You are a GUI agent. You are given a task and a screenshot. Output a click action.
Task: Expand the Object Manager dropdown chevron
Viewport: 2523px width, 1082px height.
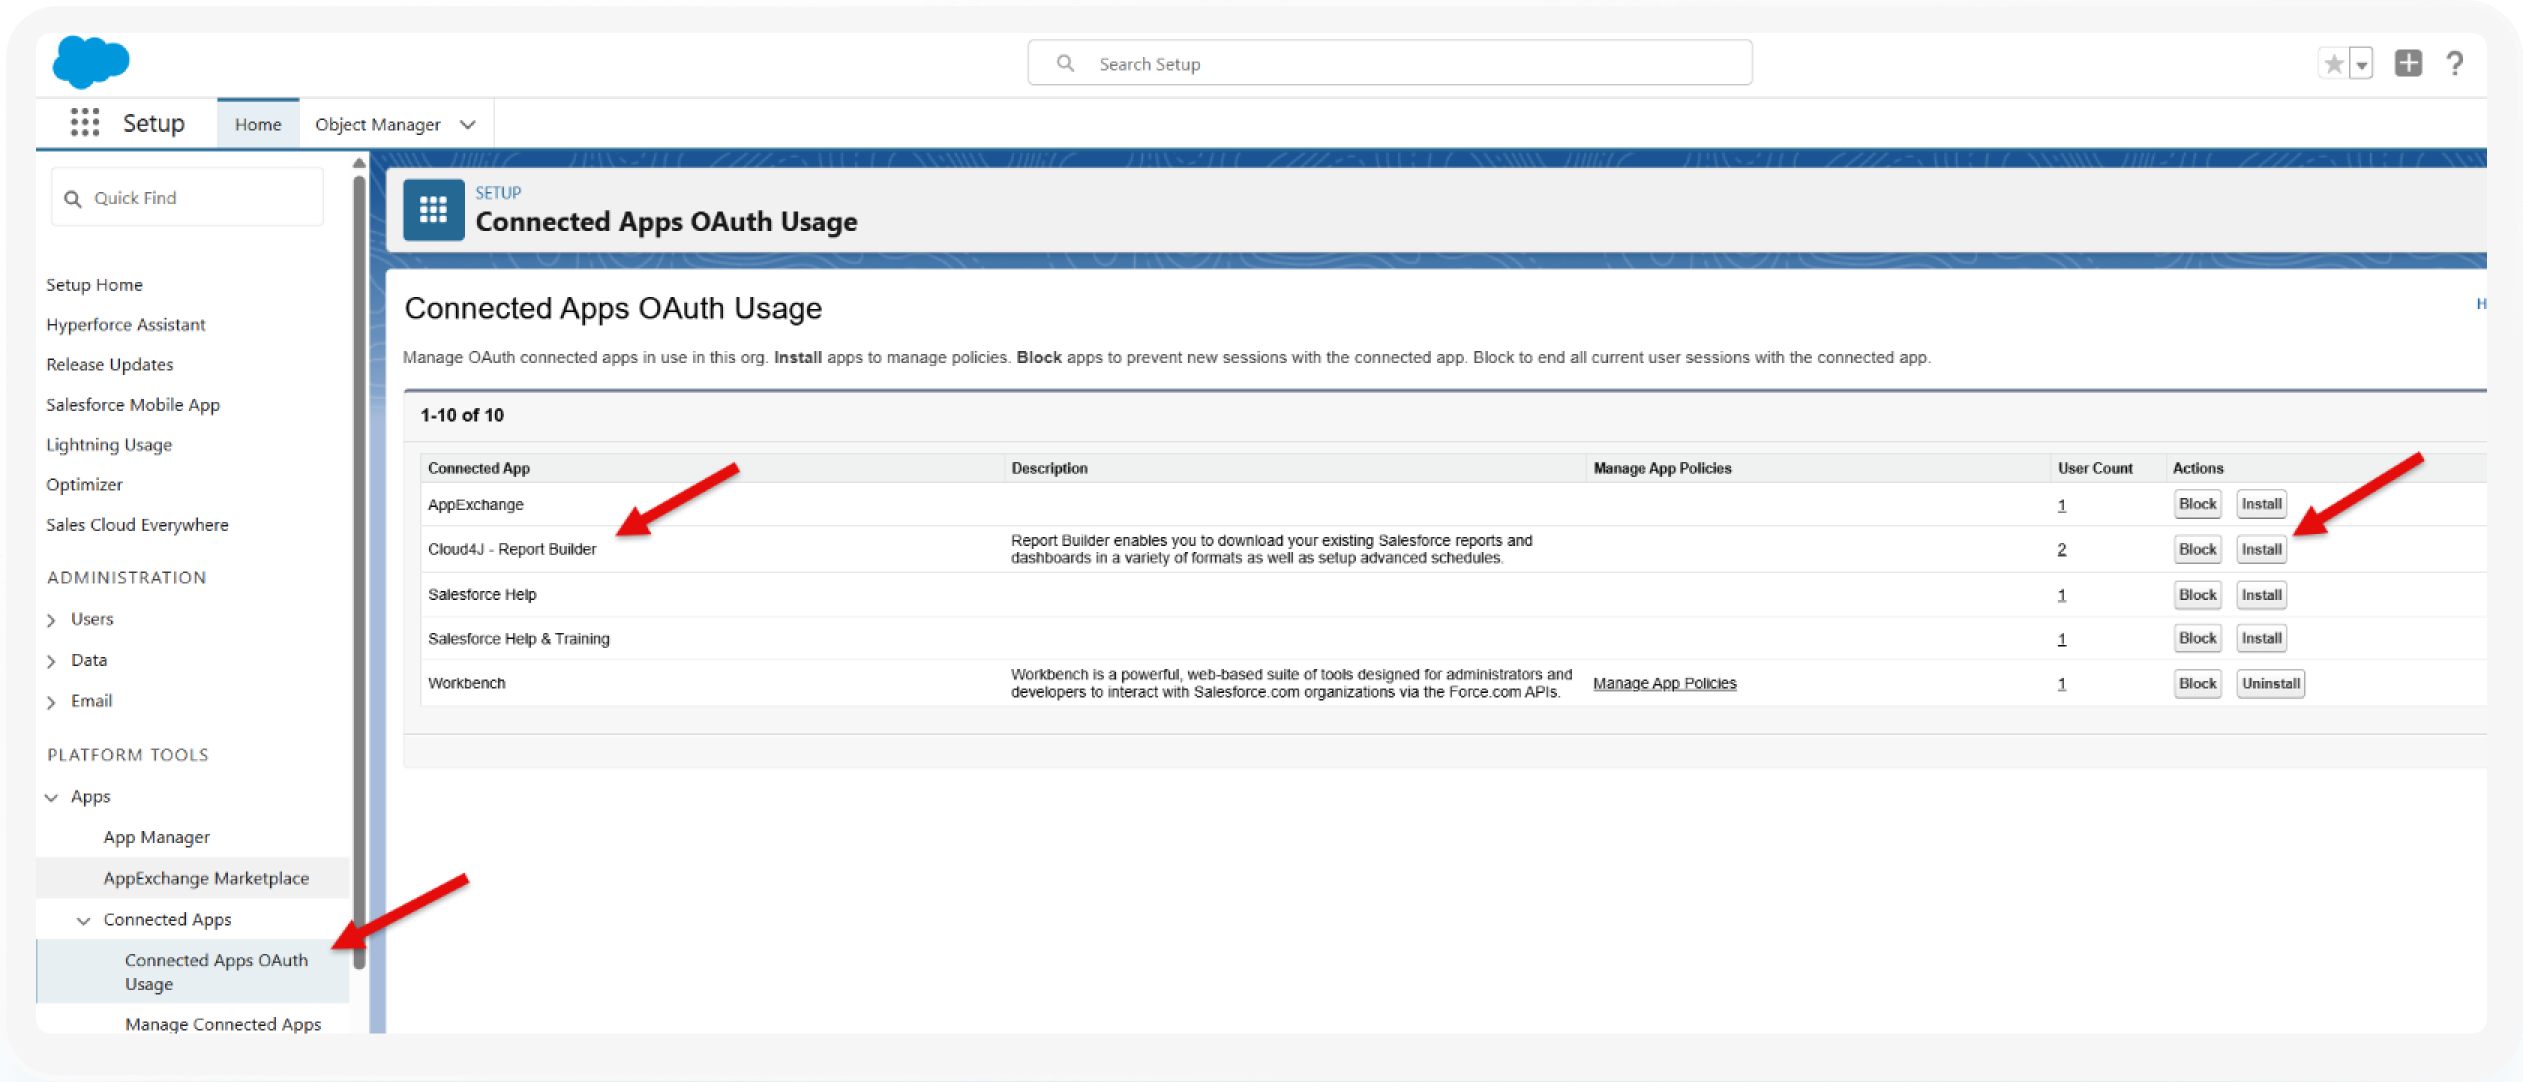click(468, 124)
